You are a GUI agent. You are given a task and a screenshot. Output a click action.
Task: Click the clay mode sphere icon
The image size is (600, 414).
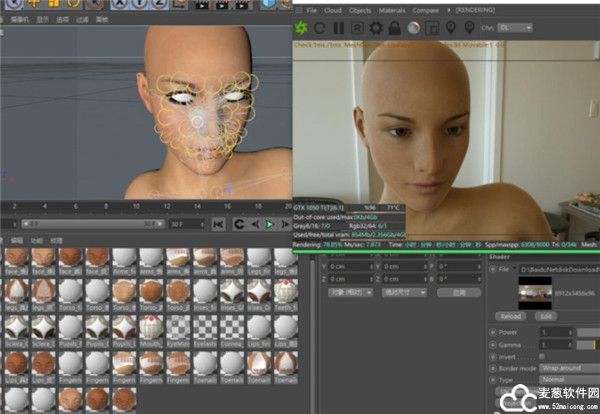[x=412, y=27]
